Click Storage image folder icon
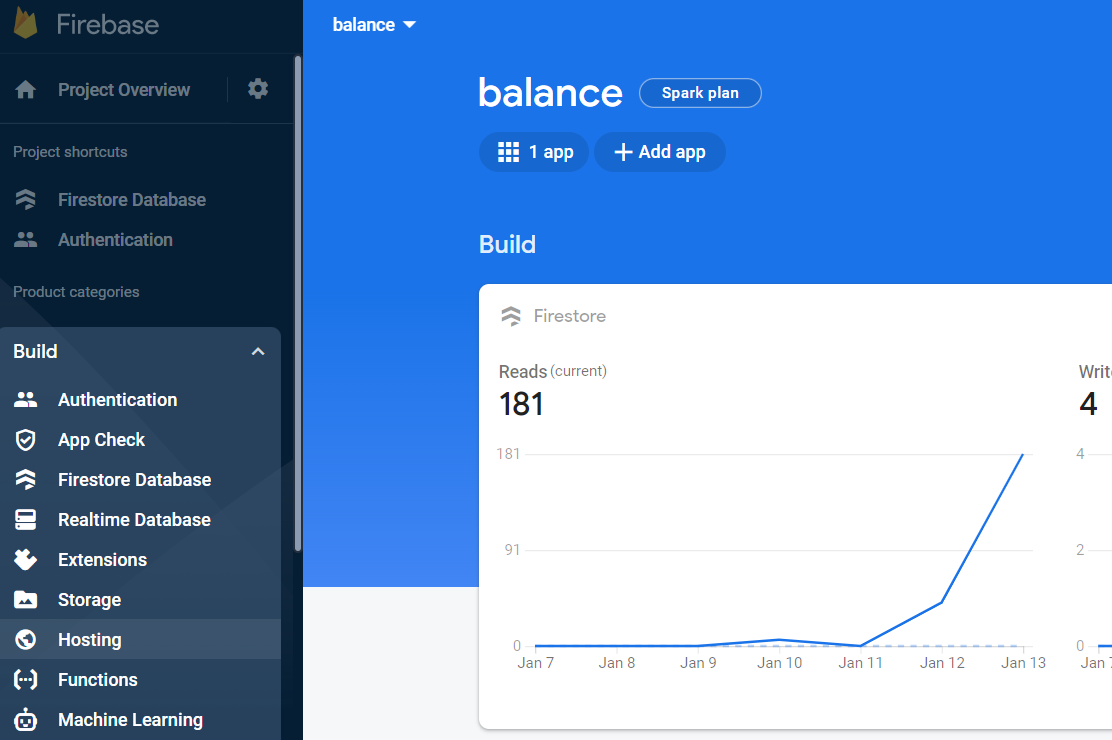Screen dimensions: 1112x740 pyautogui.click(x=26, y=600)
